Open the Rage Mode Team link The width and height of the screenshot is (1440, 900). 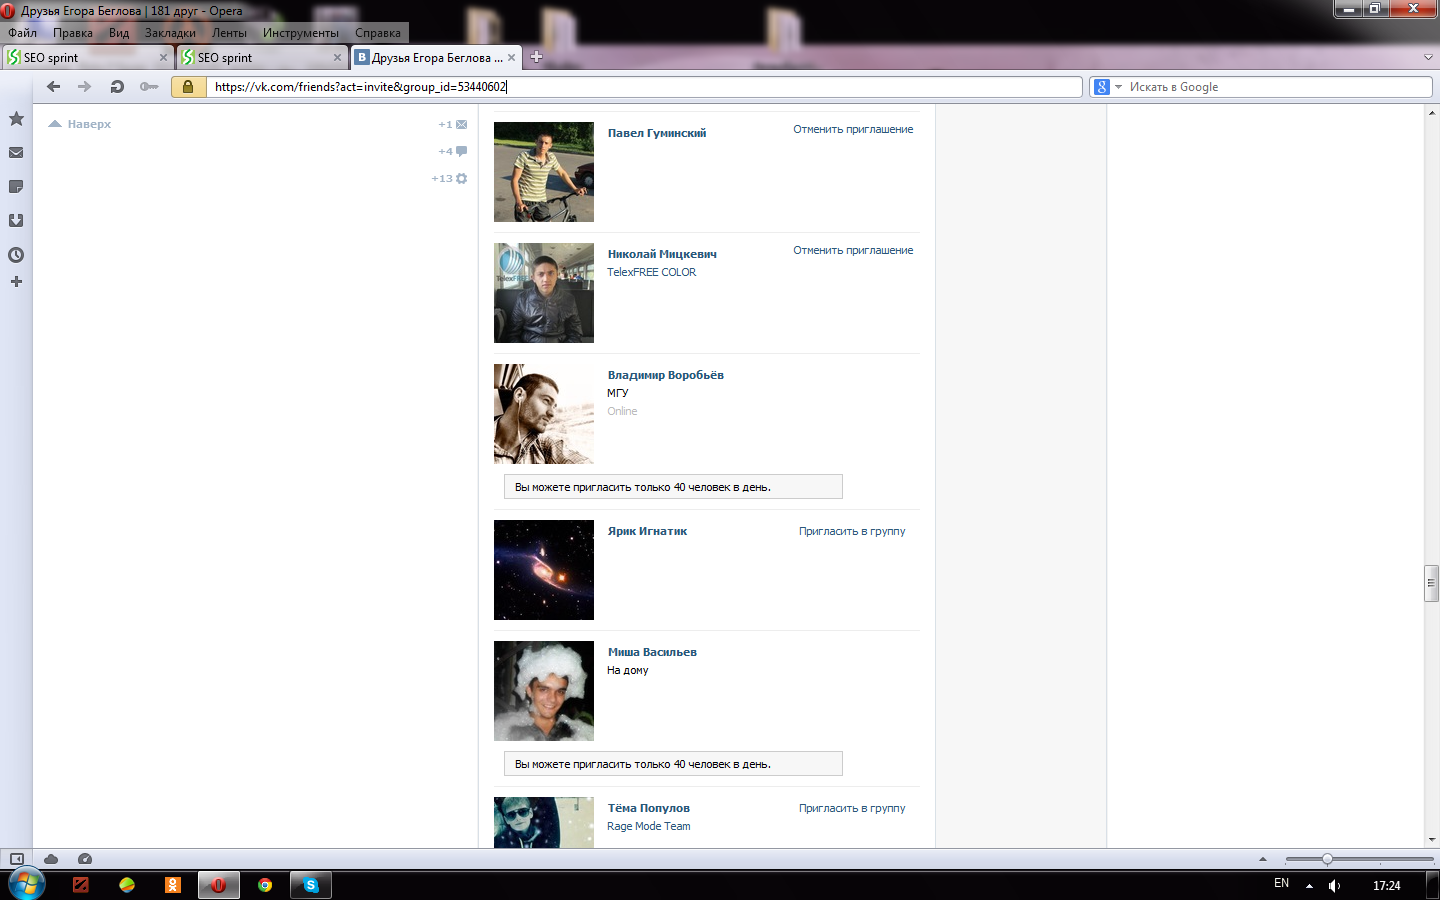click(x=649, y=826)
